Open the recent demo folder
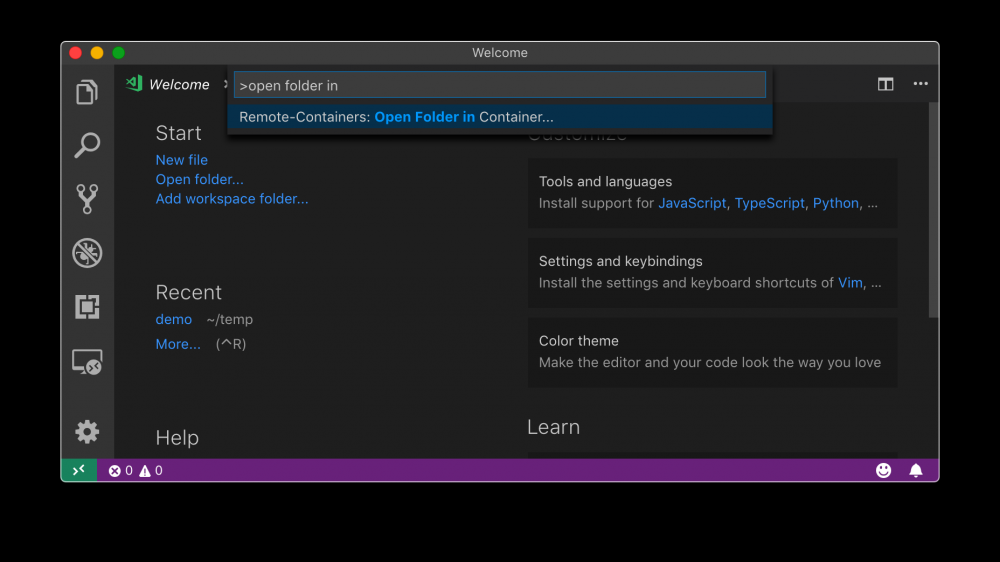1000x562 pixels. tap(173, 319)
